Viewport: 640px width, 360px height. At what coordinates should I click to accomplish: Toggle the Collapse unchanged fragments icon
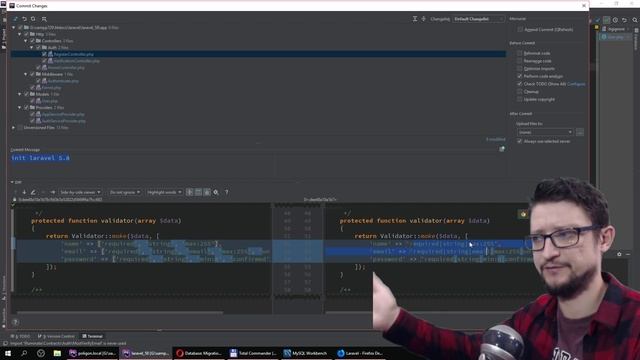pyautogui.click(x=189, y=192)
